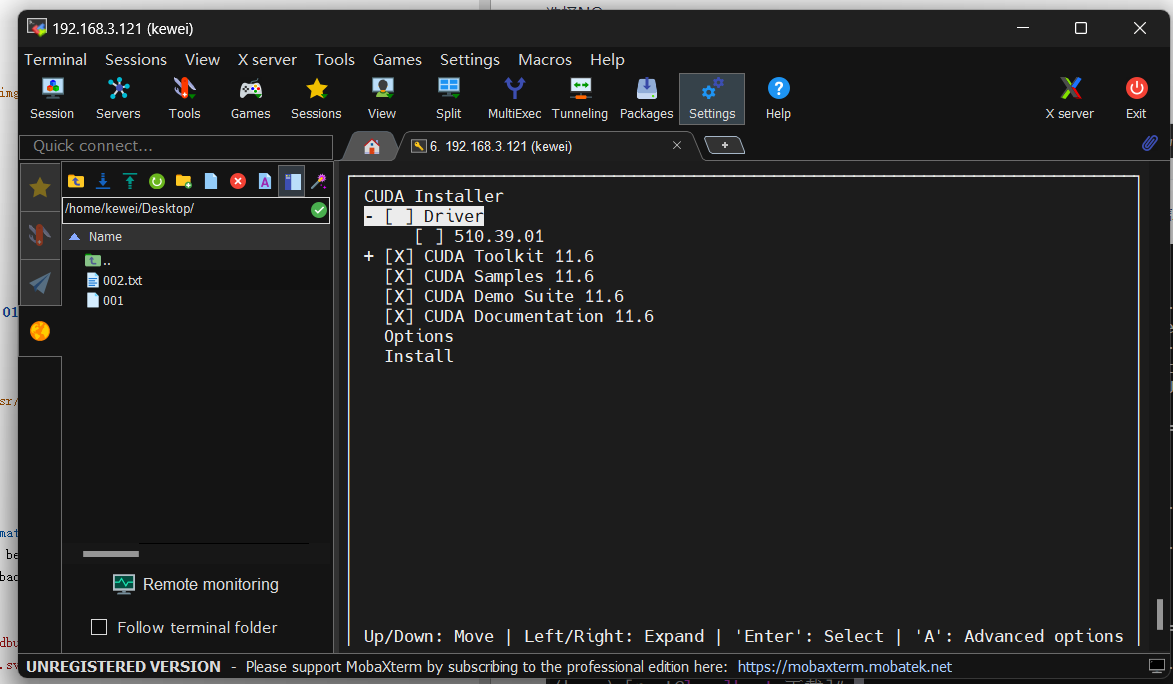The height and width of the screenshot is (684, 1173).
Task: Open the Tools menu
Action: (334, 60)
